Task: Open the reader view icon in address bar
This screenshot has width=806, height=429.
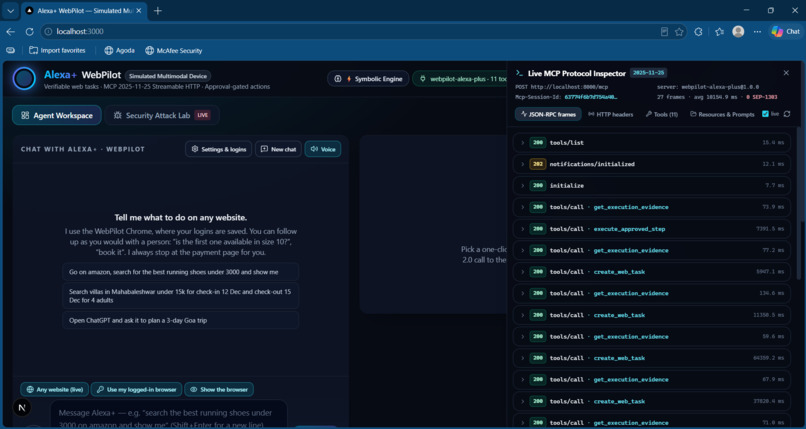Action: point(664,32)
